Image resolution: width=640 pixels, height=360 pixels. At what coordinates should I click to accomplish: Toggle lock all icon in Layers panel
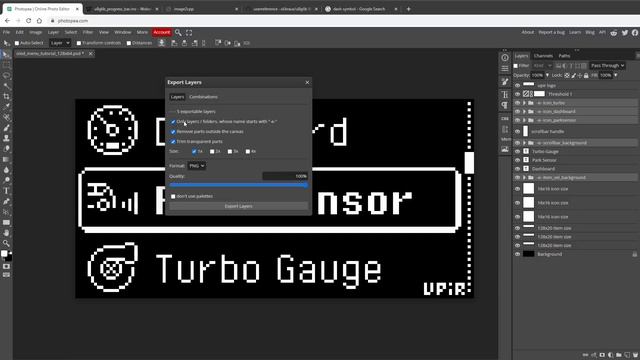coord(586,76)
